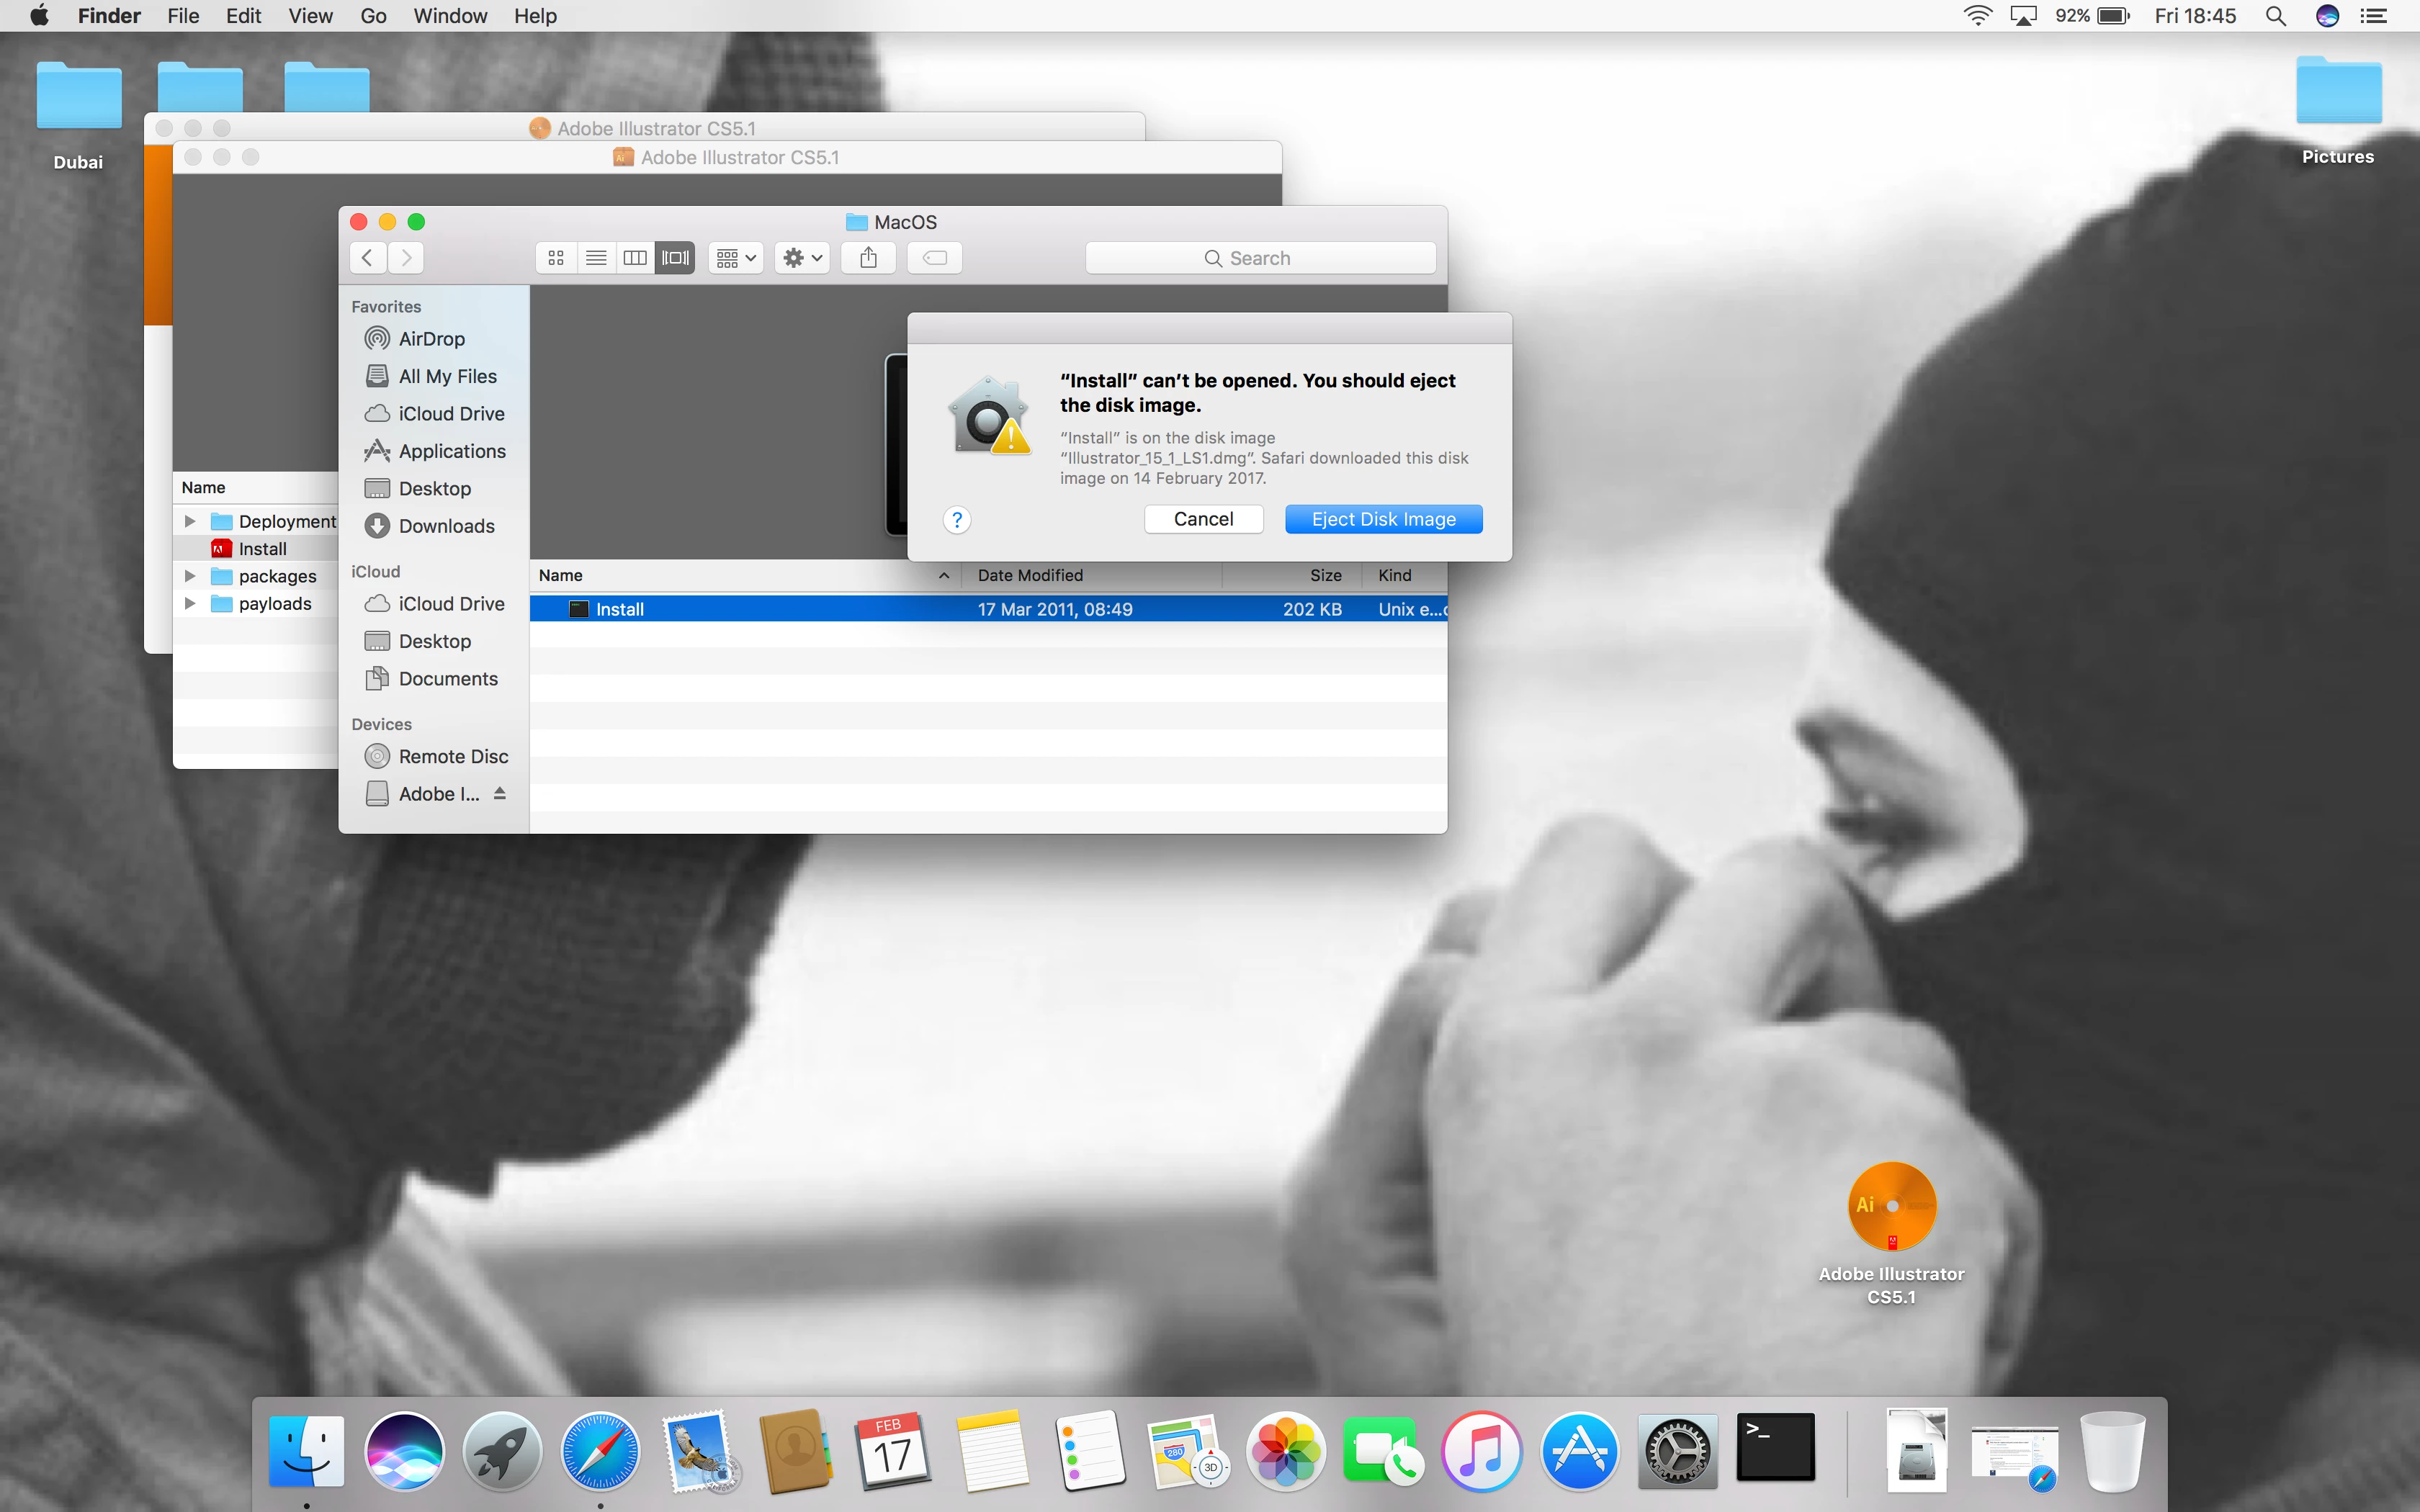Open Terminal from the Dock
The width and height of the screenshot is (2420, 1512).
coord(1775,1448)
